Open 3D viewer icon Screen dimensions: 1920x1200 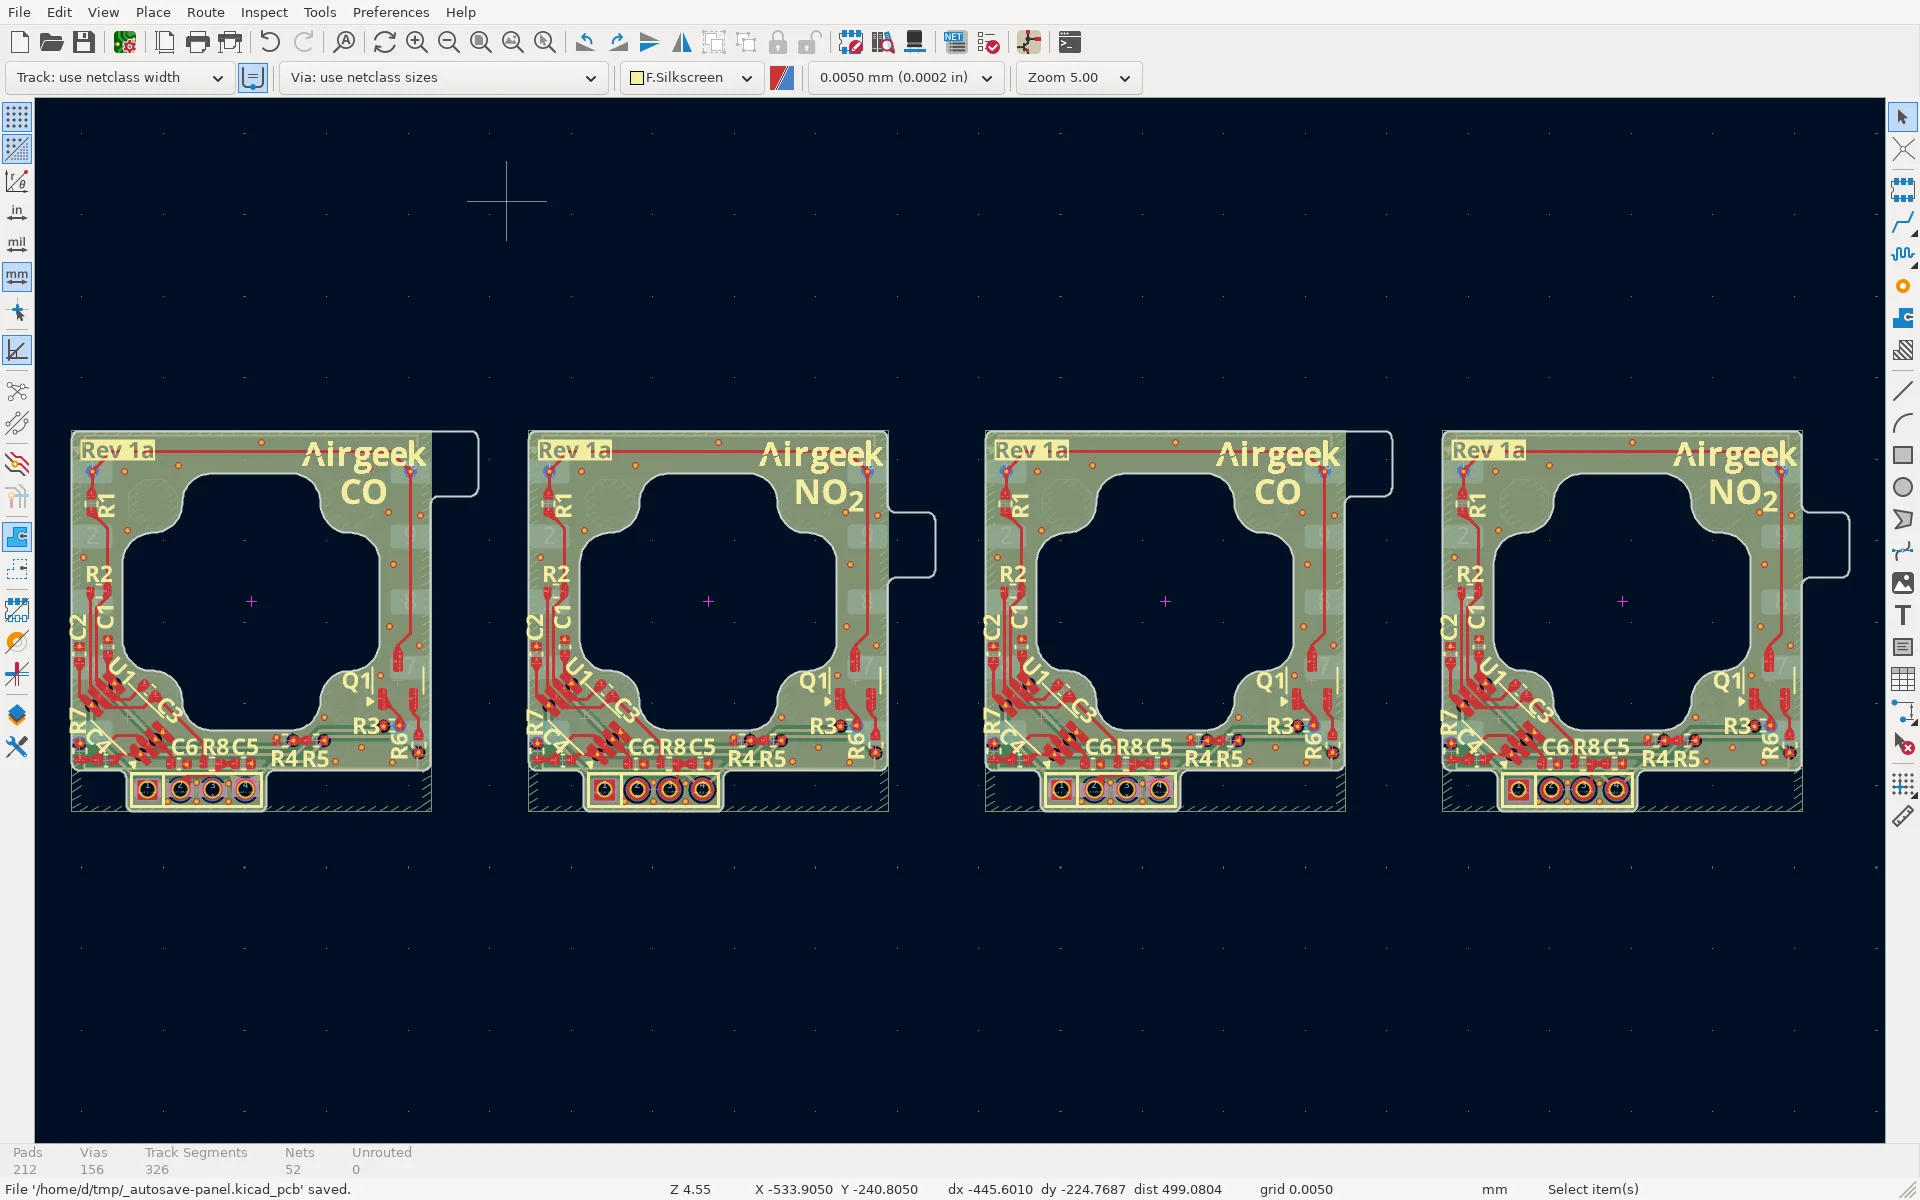914,42
